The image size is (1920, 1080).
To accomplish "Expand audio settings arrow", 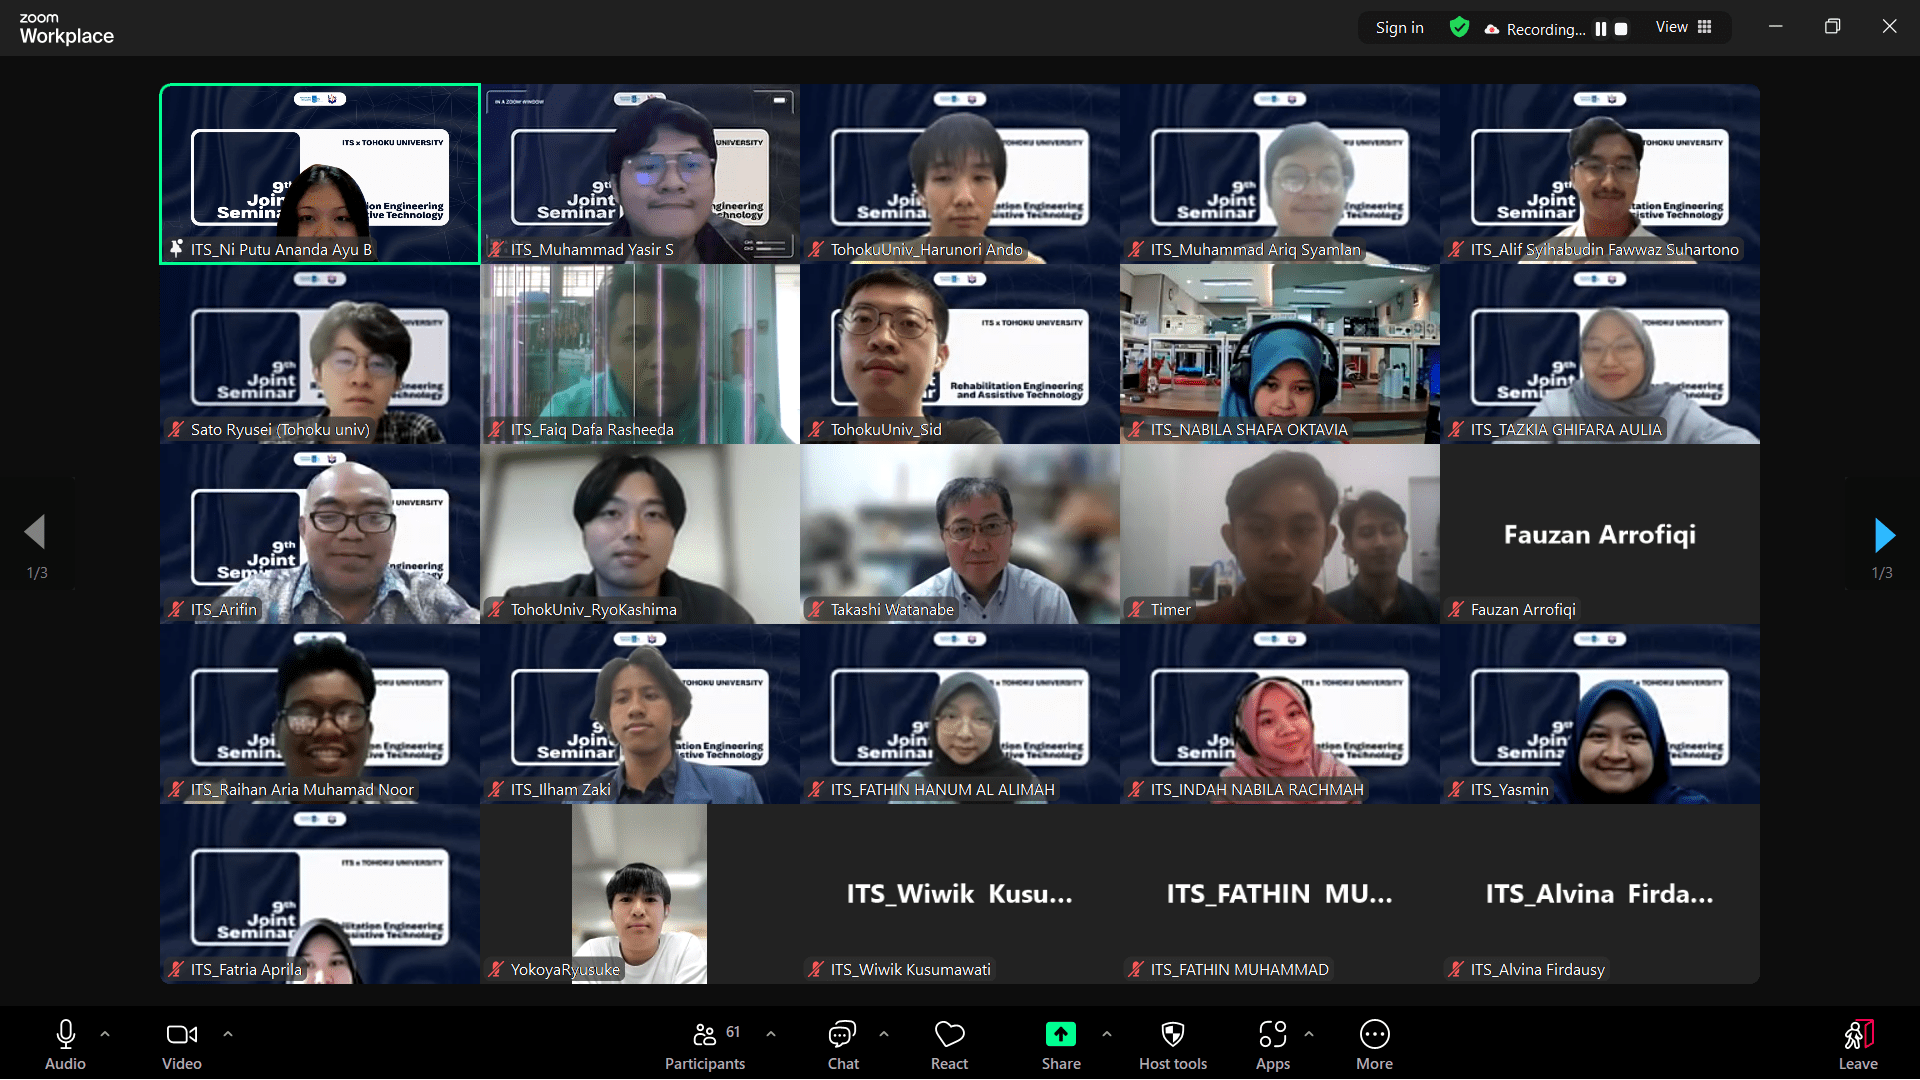I will point(105,1034).
